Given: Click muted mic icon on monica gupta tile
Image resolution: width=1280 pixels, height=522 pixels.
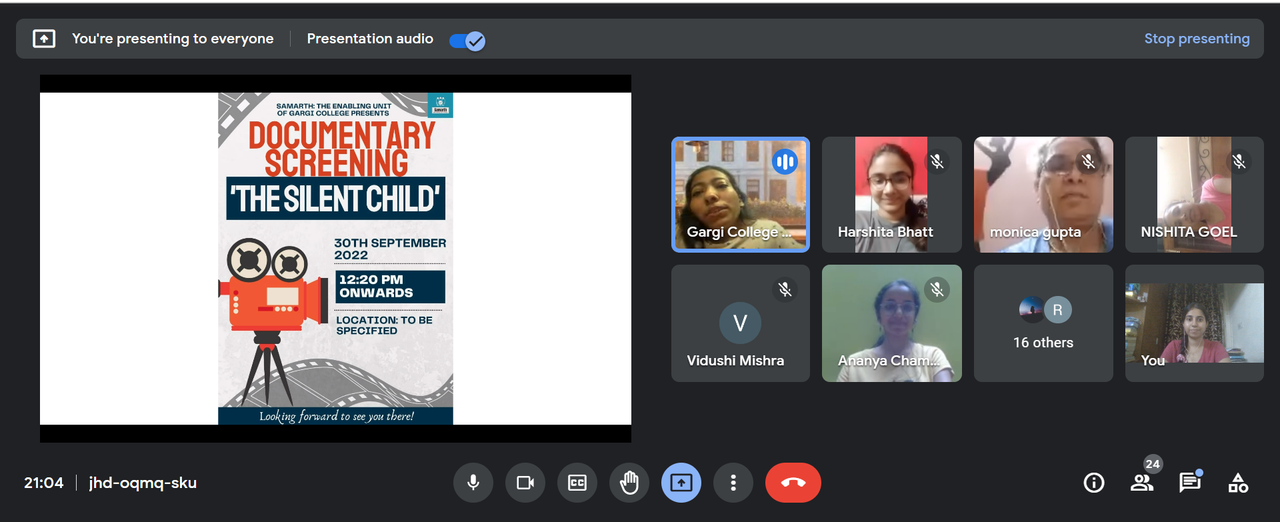Looking at the screenshot, I should pyautogui.click(x=1088, y=161).
